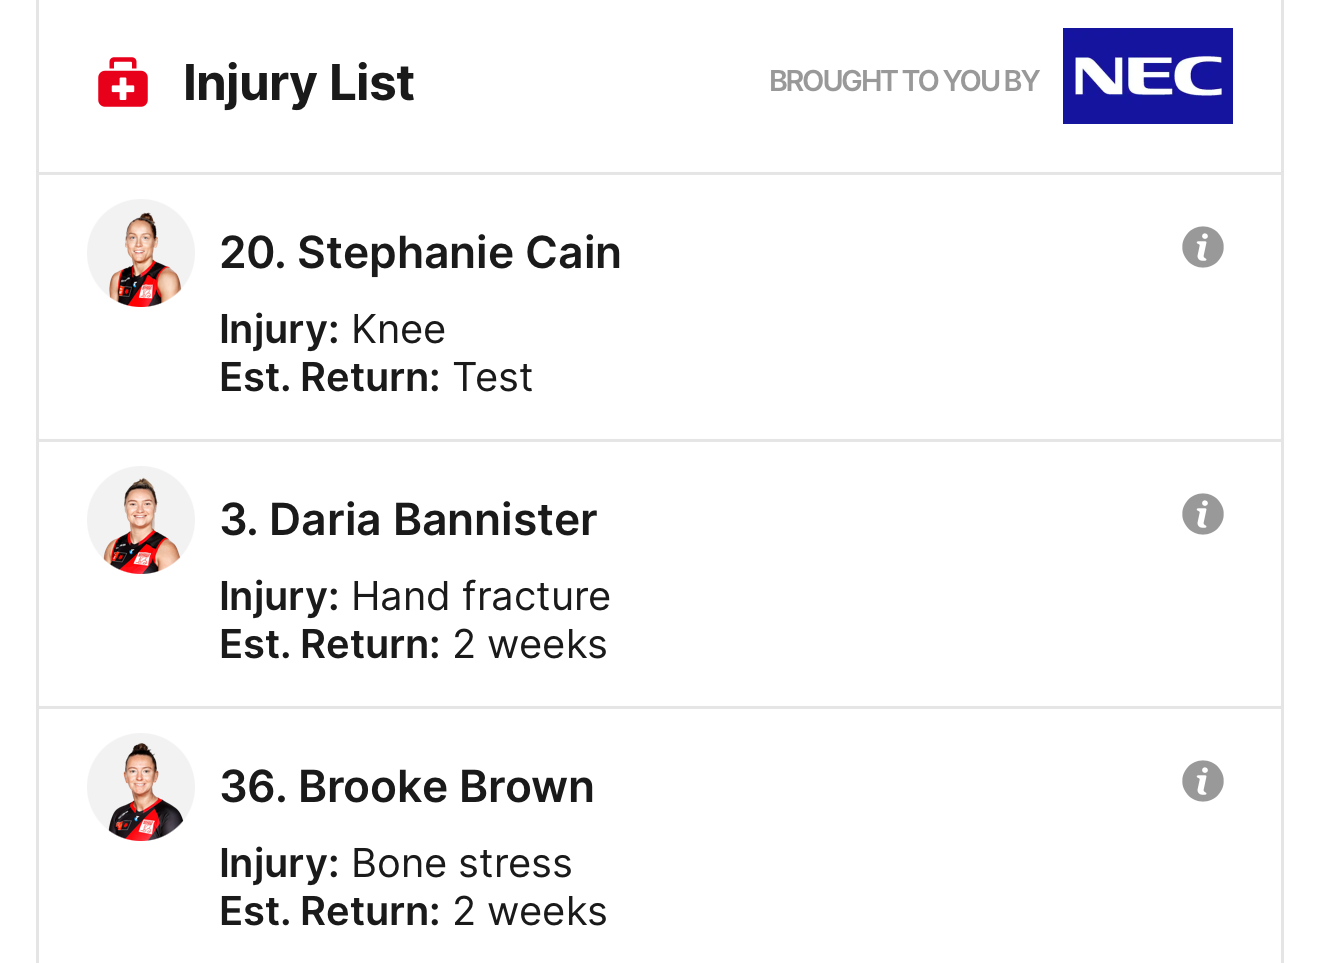Click the Injury List heading
Screen dimensions: 1320x963
298,82
